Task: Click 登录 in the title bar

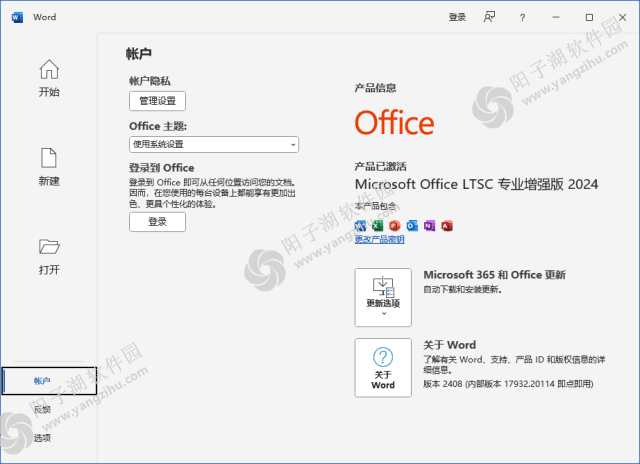Action: tap(457, 17)
